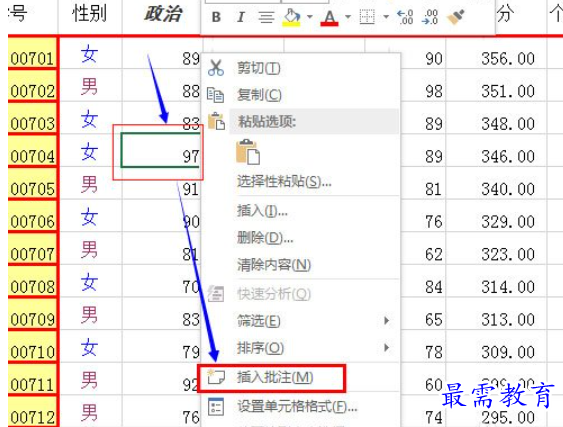
Task: Select the 政治 column header
Action: coord(163,14)
